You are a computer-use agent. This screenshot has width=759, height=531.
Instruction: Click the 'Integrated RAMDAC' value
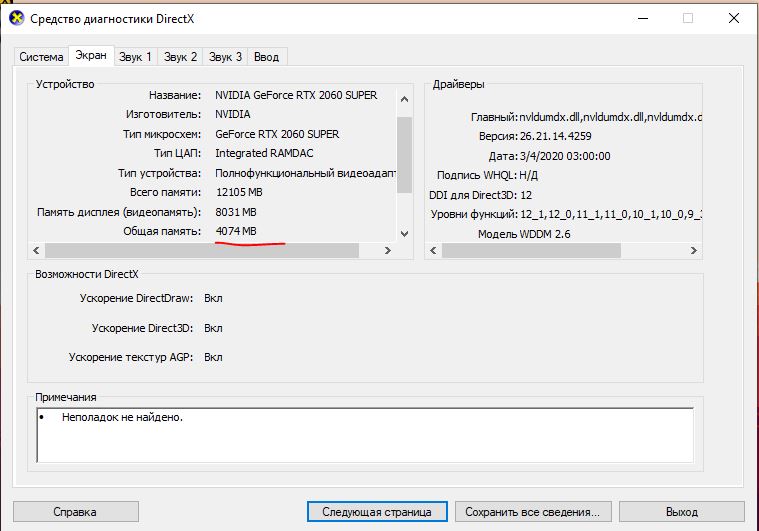[264, 153]
